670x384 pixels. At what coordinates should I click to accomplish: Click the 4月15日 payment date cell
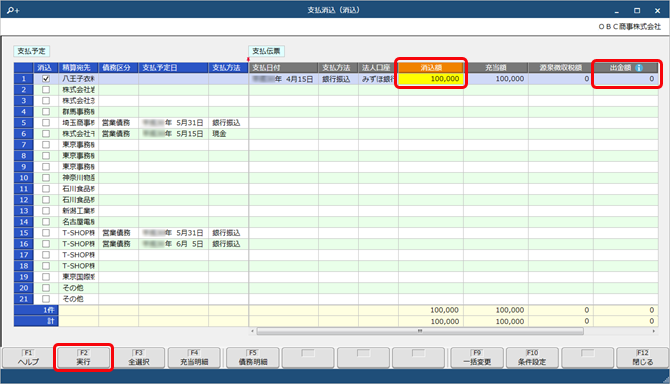[283, 79]
